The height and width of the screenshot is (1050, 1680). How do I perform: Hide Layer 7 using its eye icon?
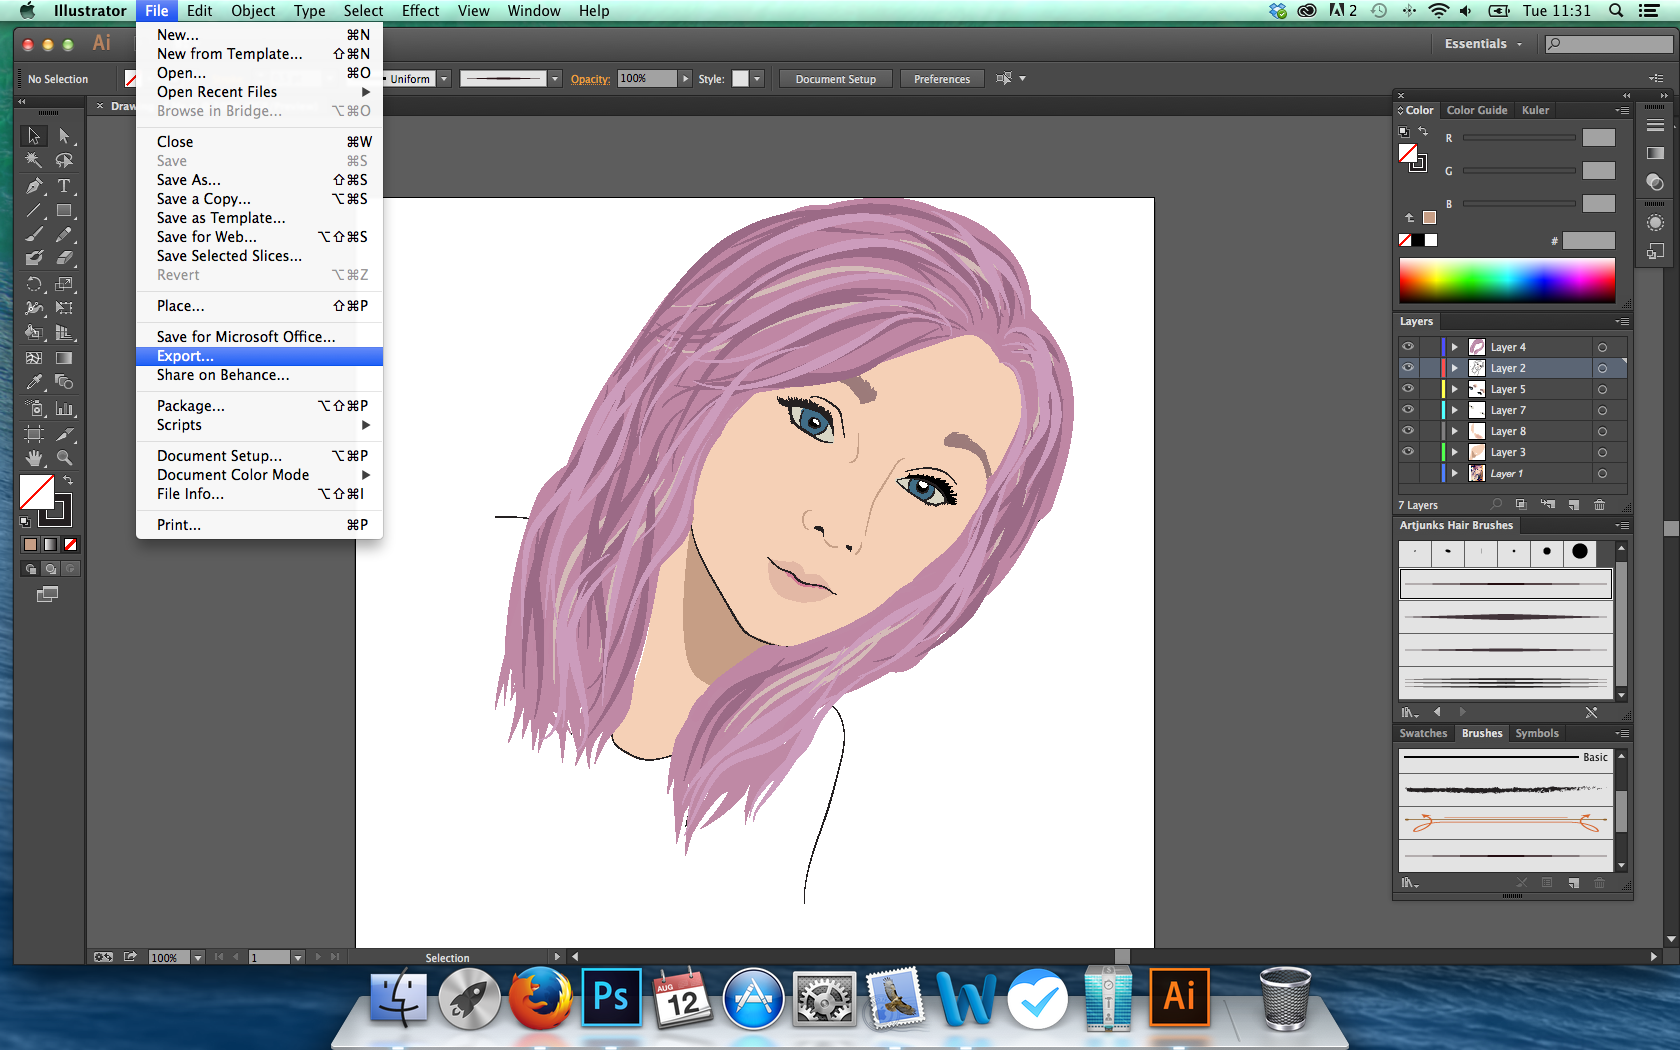pos(1408,409)
